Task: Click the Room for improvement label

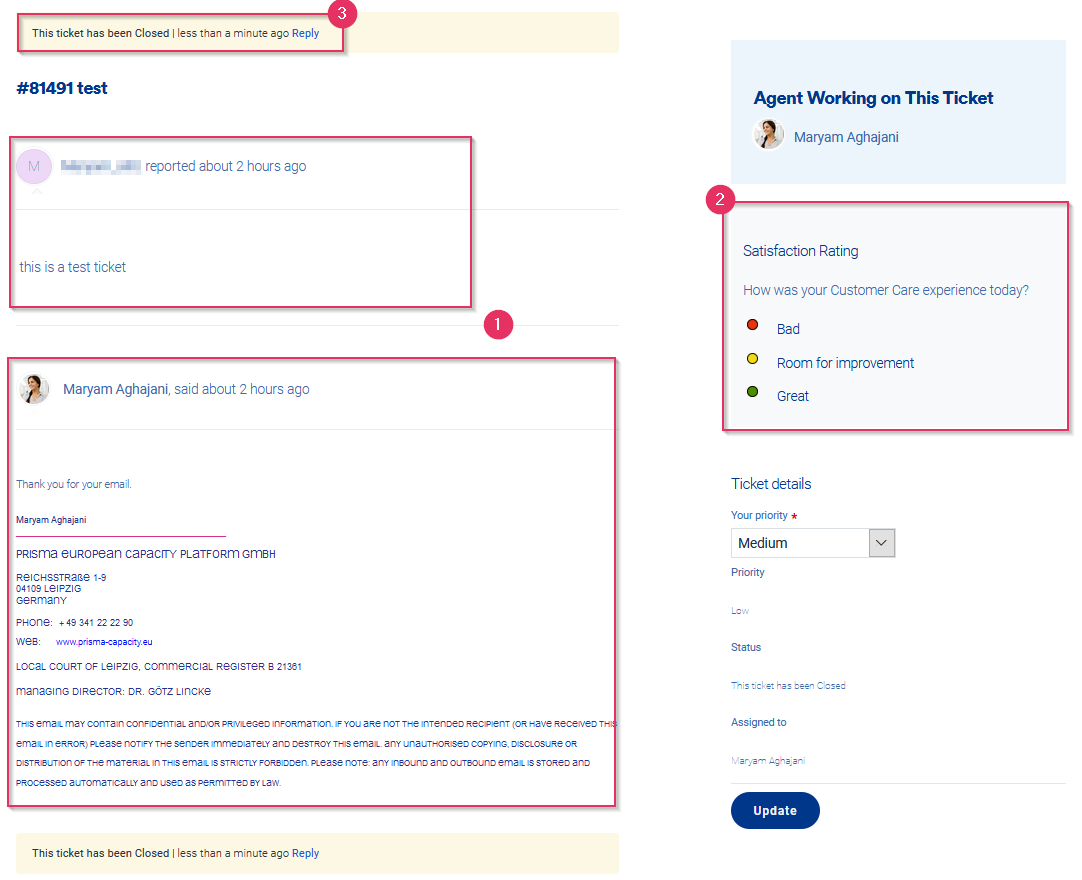Action: [845, 363]
